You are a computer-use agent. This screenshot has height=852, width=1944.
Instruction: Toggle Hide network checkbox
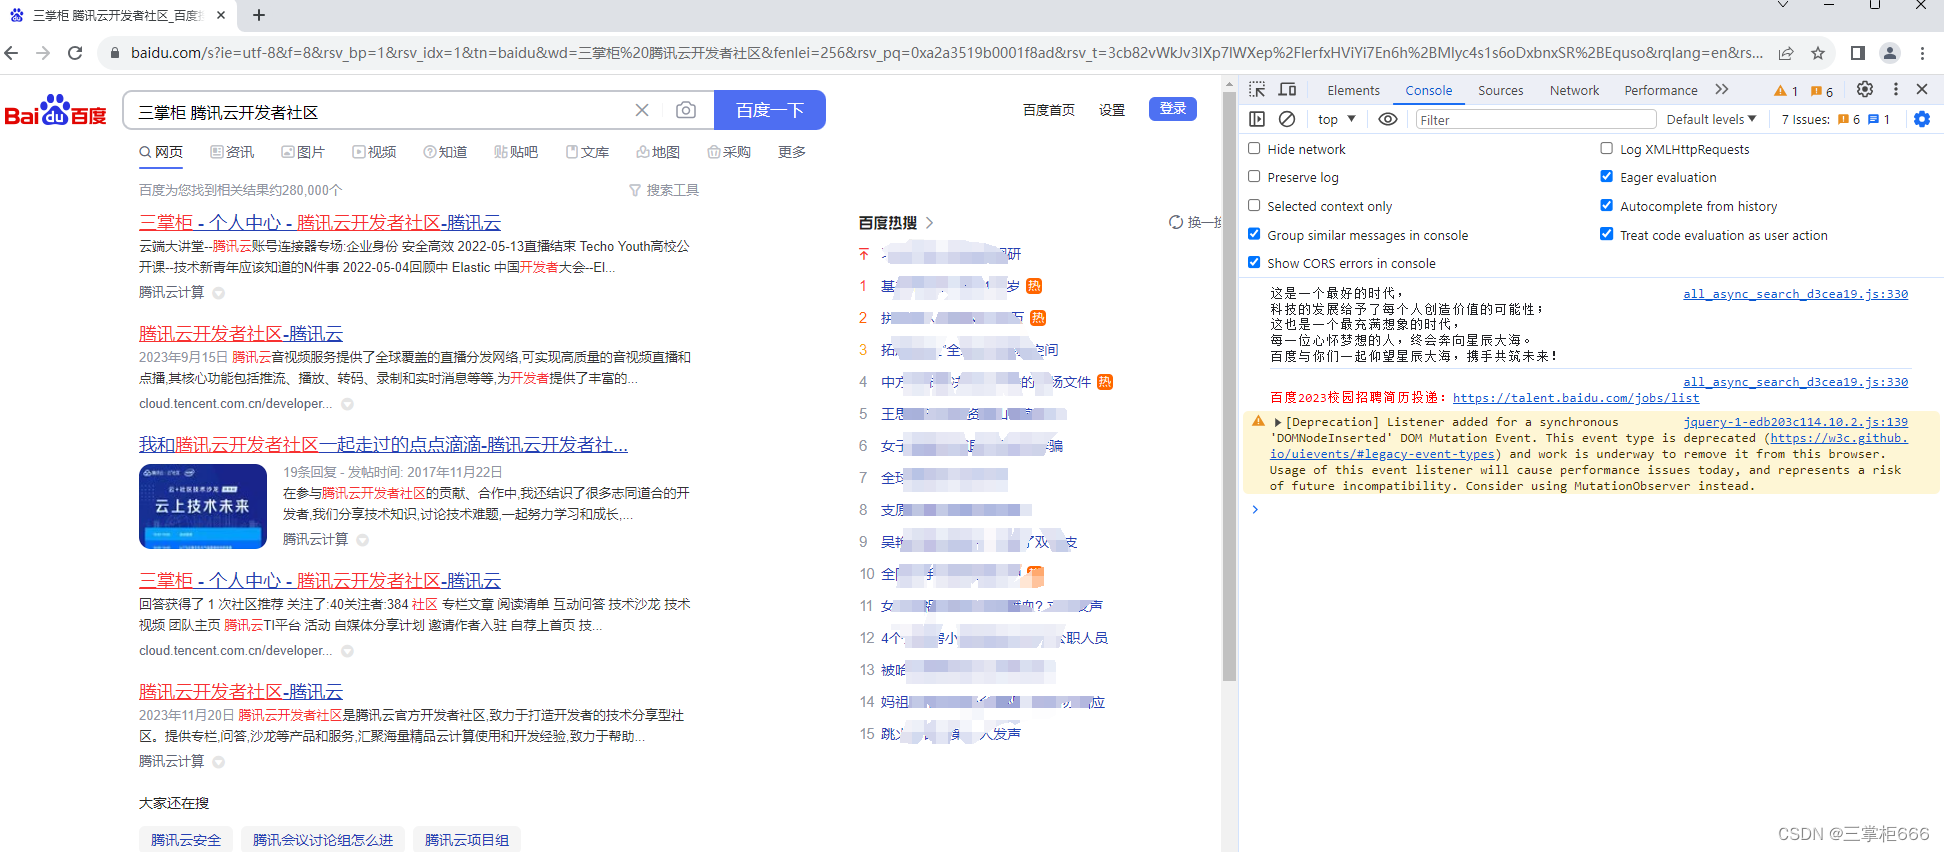tap(1254, 148)
